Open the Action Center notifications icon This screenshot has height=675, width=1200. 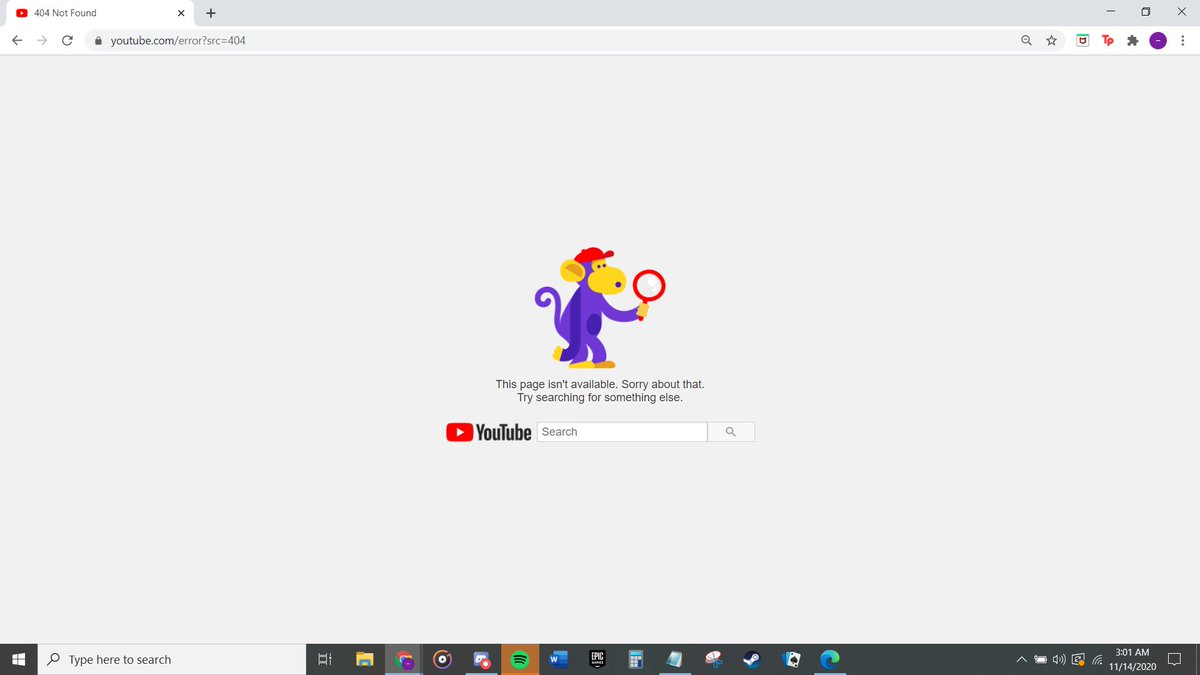pyautogui.click(x=1175, y=659)
